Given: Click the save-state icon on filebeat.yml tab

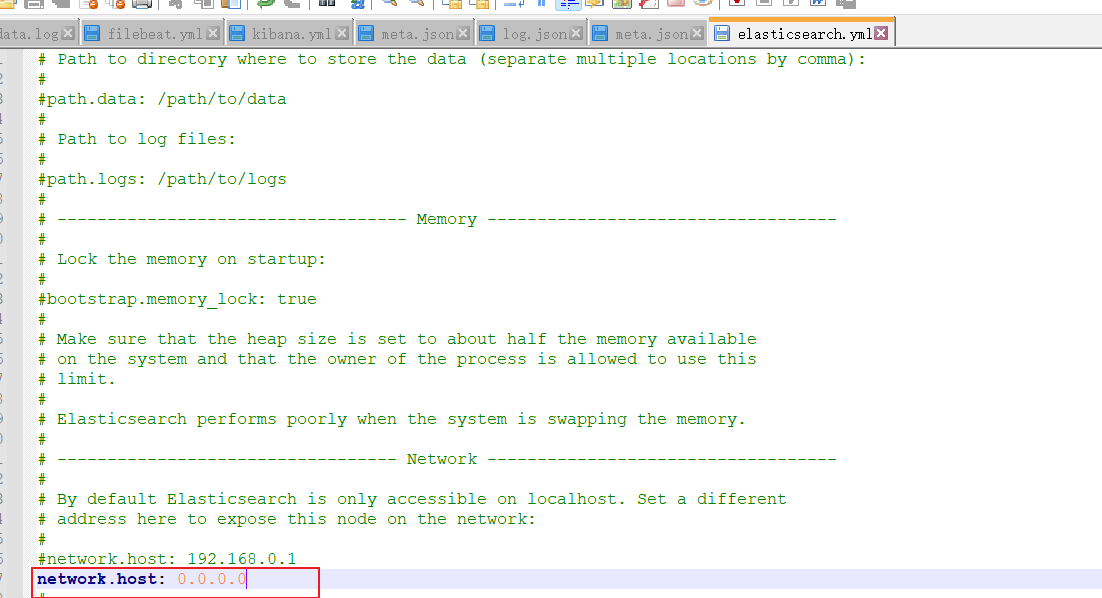Looking at the screenshot, I should [x=92, y=33].
